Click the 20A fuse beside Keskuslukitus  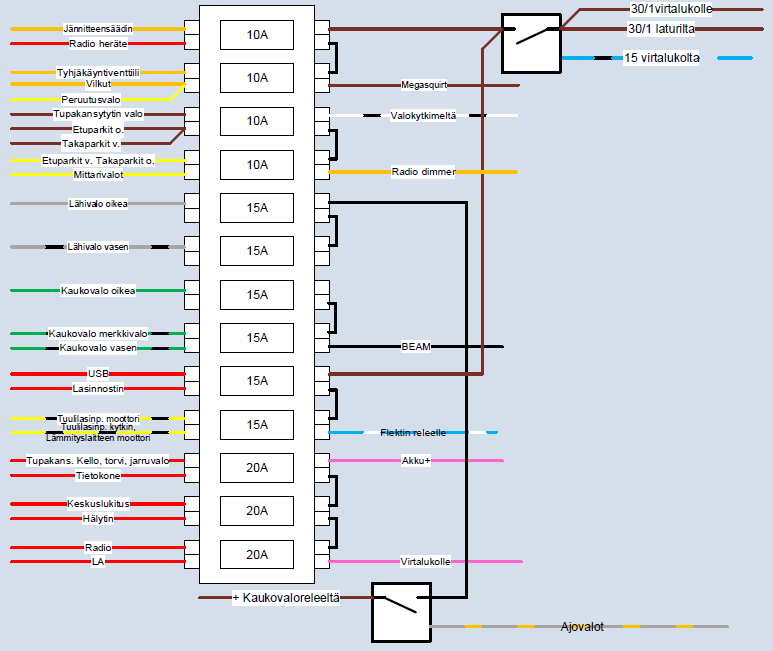pos(257,511)
